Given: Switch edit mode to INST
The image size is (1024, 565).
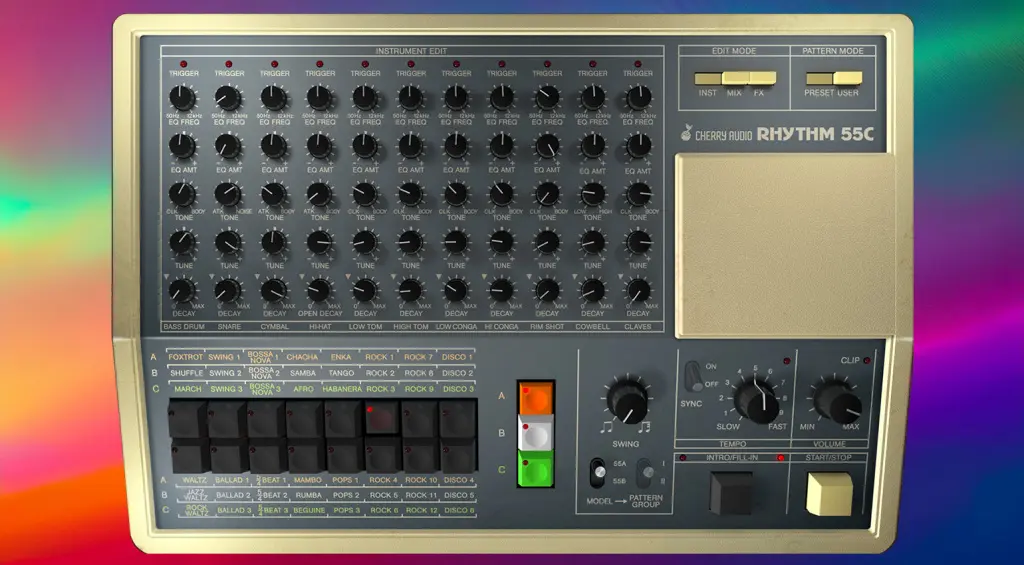Looking at the screenshot, I should (708, 78).
